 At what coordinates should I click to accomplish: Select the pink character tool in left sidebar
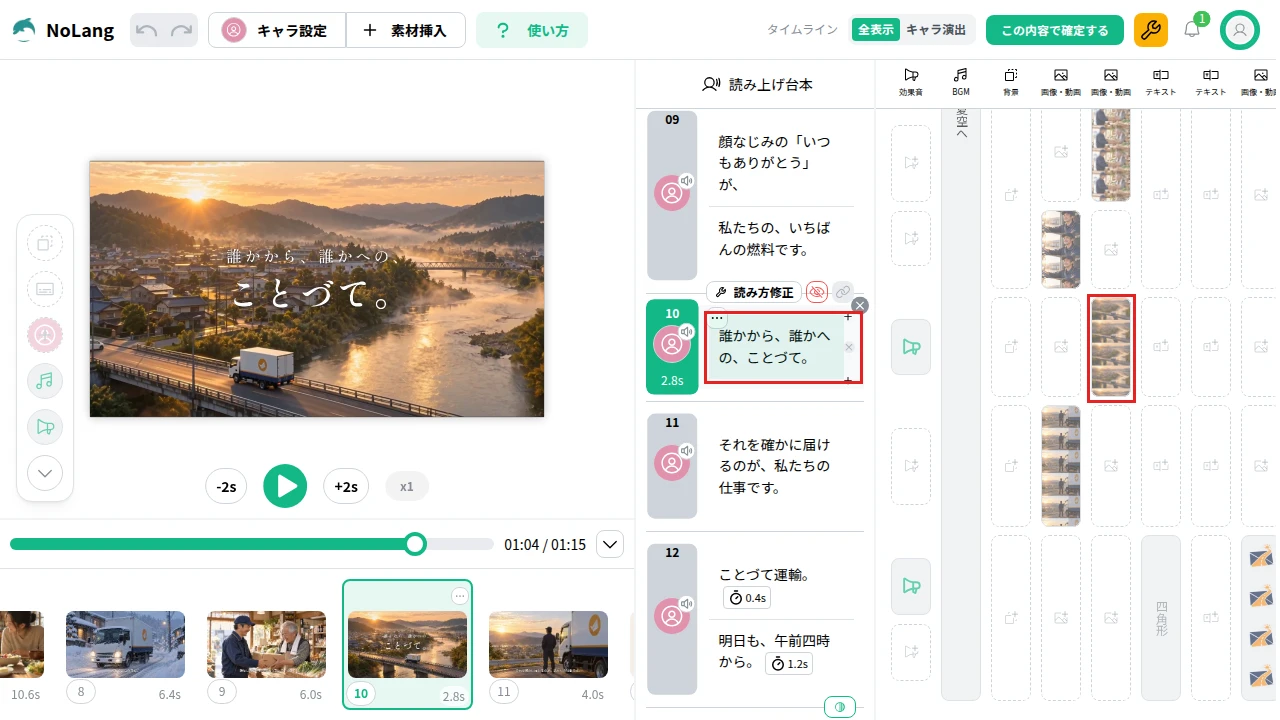[x=45, y=335]
